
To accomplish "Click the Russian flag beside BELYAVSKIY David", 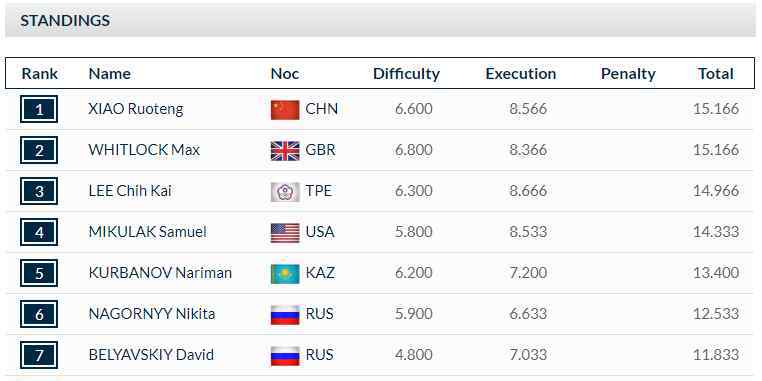I will point(285,355).
